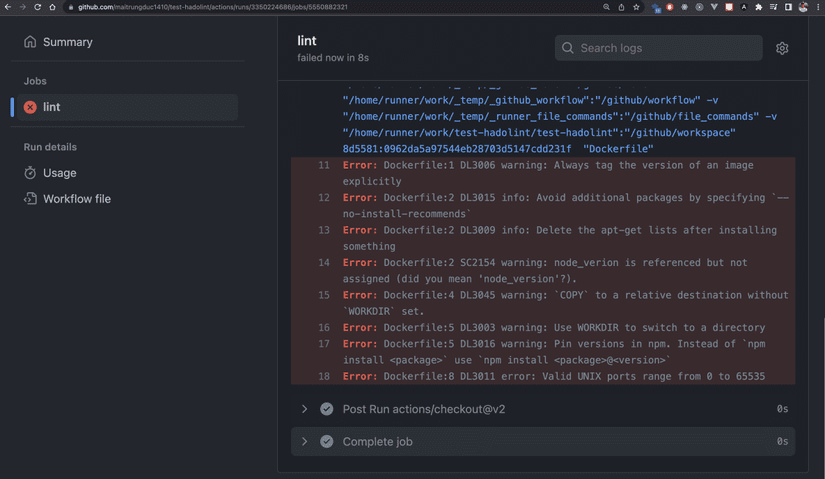This screenshot has height=479, width=825.
Task: Open the Google Translate extension icon
Action: pos(656,7)
